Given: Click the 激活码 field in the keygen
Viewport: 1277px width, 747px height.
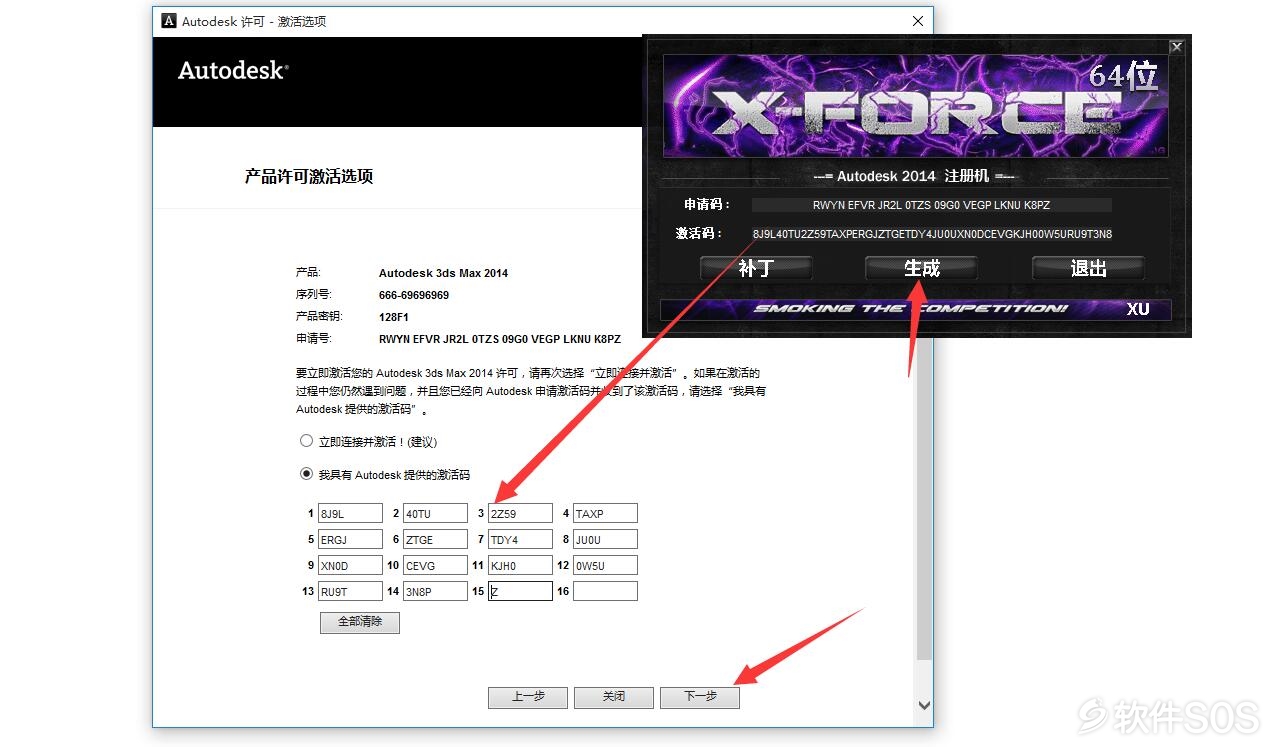Looking at the screenshot, I should coord(932,234).
